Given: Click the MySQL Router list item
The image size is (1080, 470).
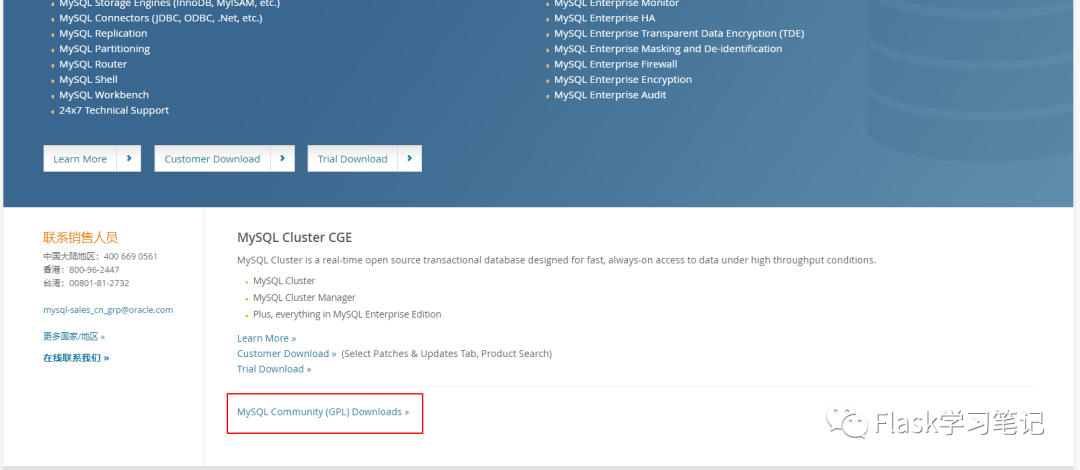Looking at the screenshot, I should [93, 64].
